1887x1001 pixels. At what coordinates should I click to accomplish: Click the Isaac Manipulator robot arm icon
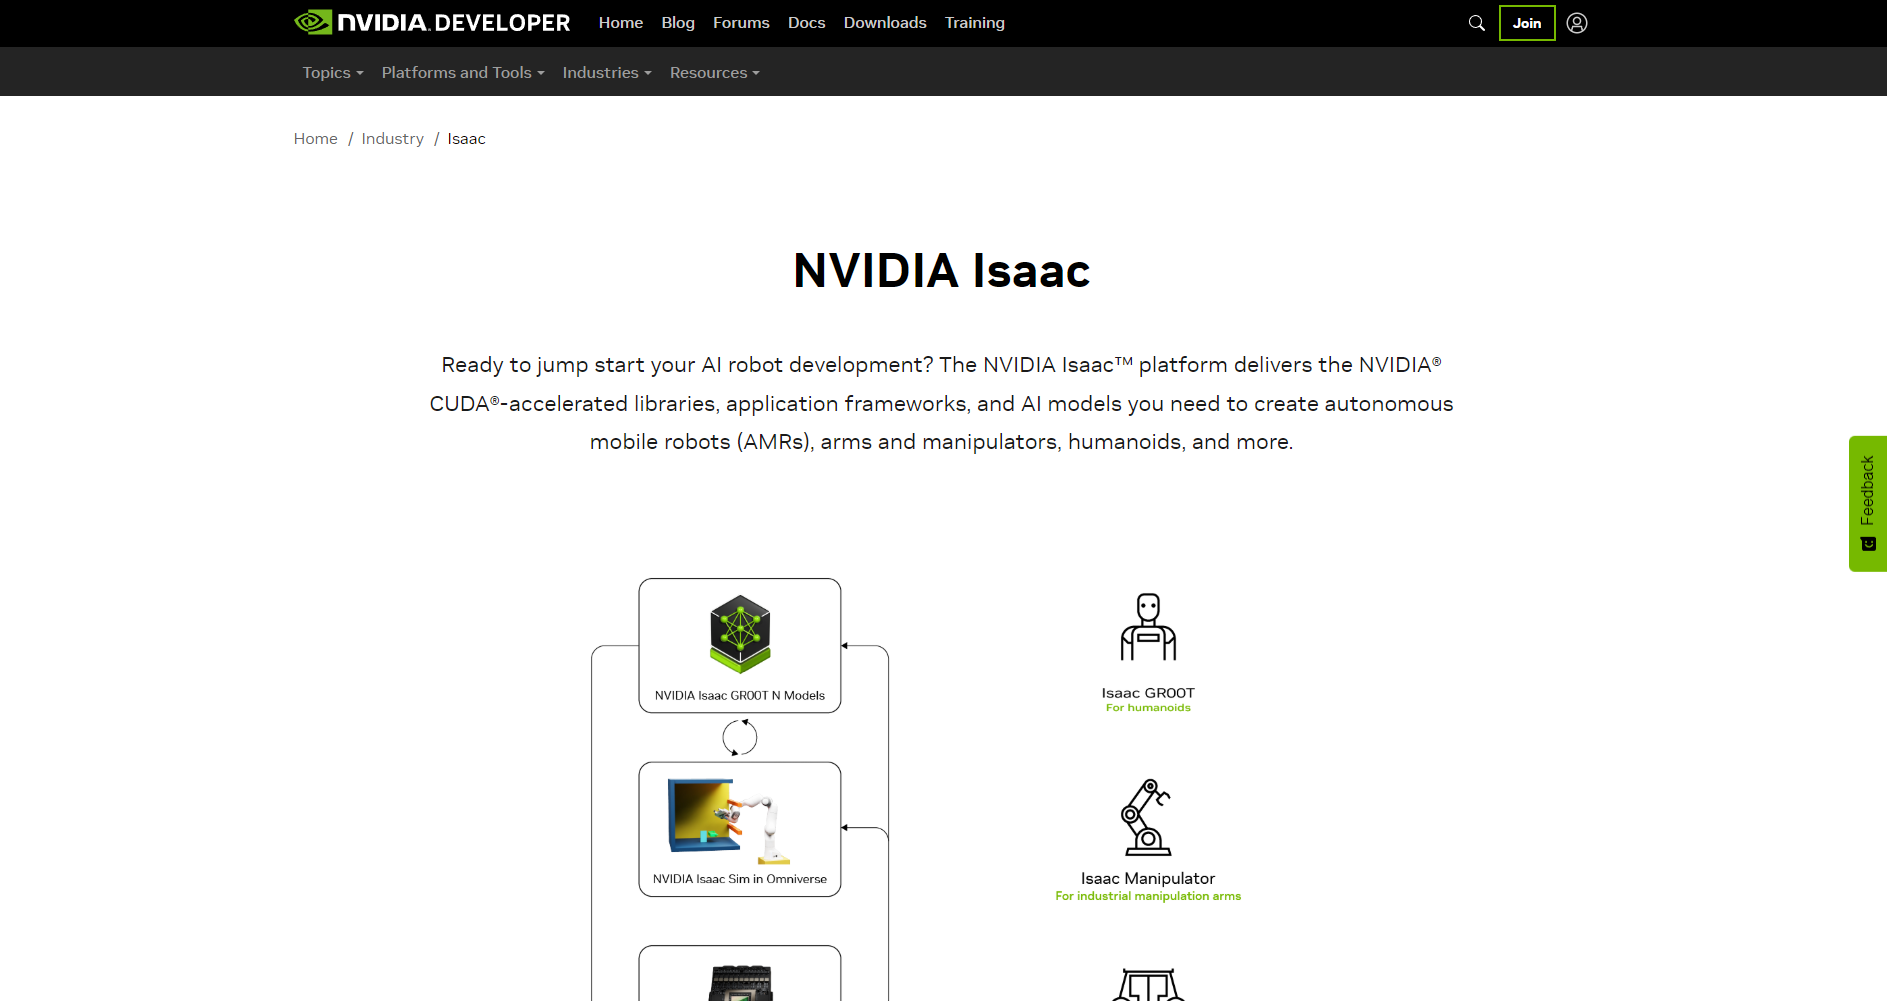pyautogui.click(x=1147, y=817)
